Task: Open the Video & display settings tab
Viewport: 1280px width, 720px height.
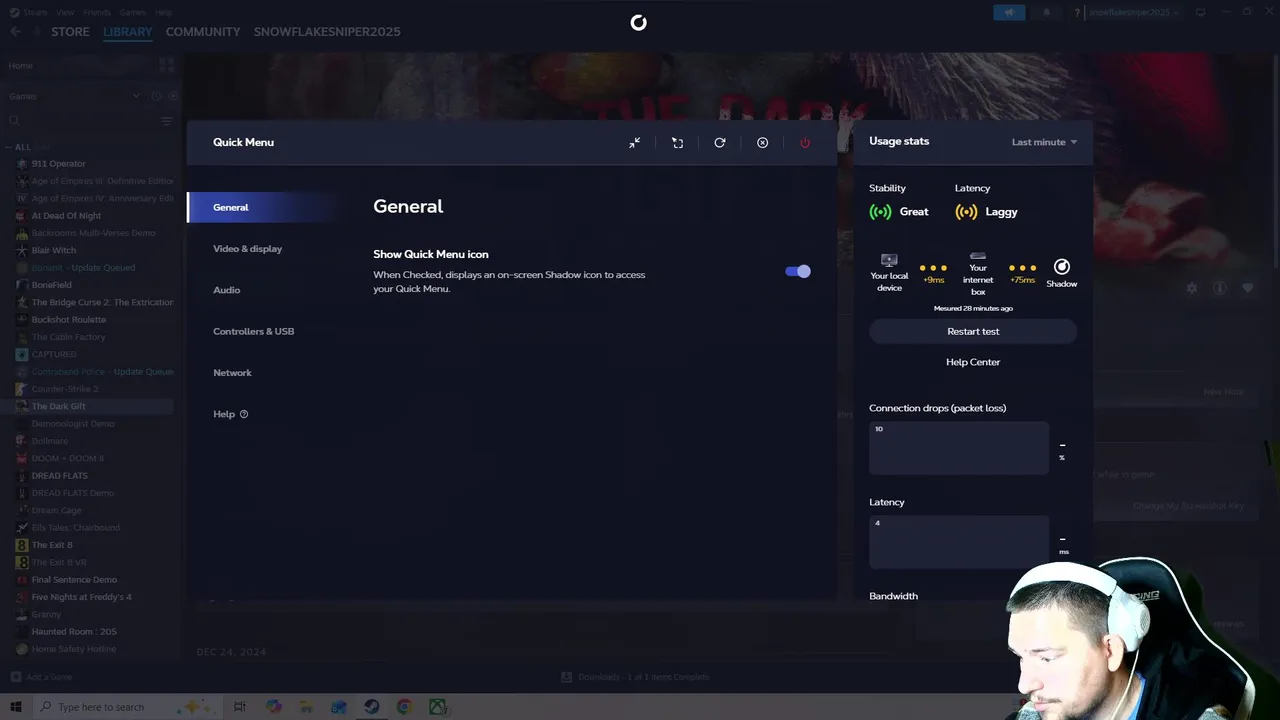Action: [247, 248]
